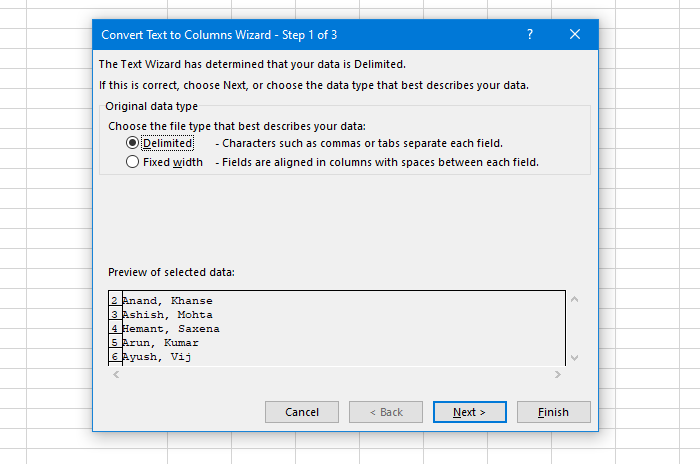Click the preview horizontal scrollbar track

click(337, 375)
